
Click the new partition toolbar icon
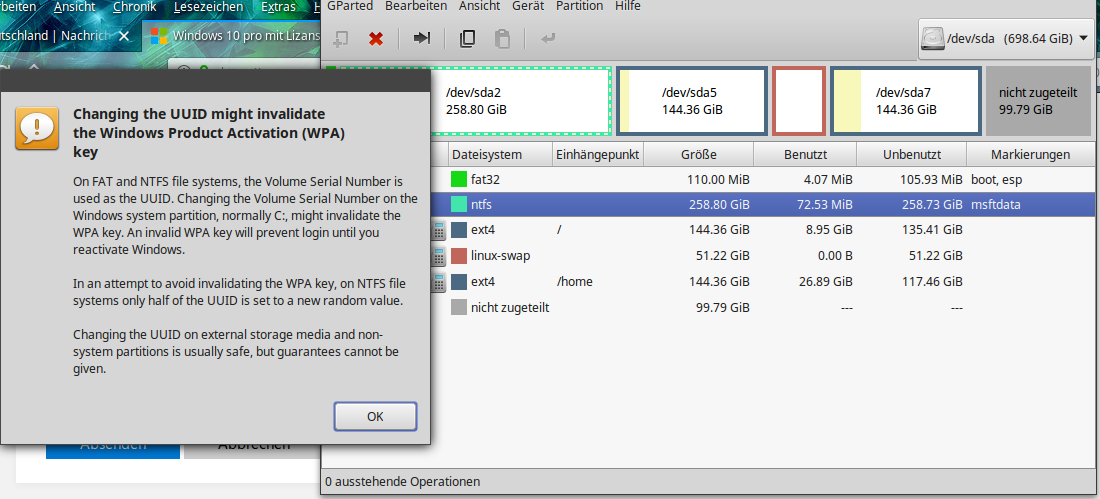click(341, 39)
